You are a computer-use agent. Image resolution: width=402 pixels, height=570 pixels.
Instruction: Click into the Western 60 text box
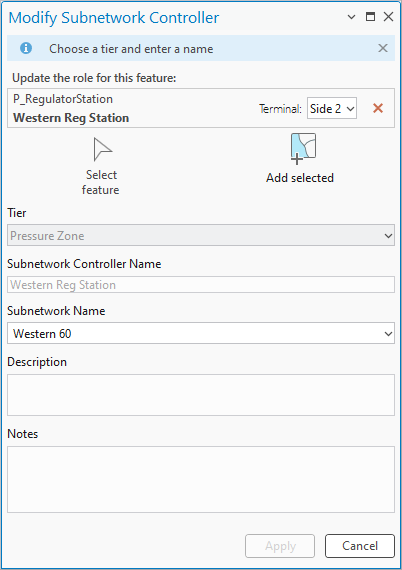194,333
